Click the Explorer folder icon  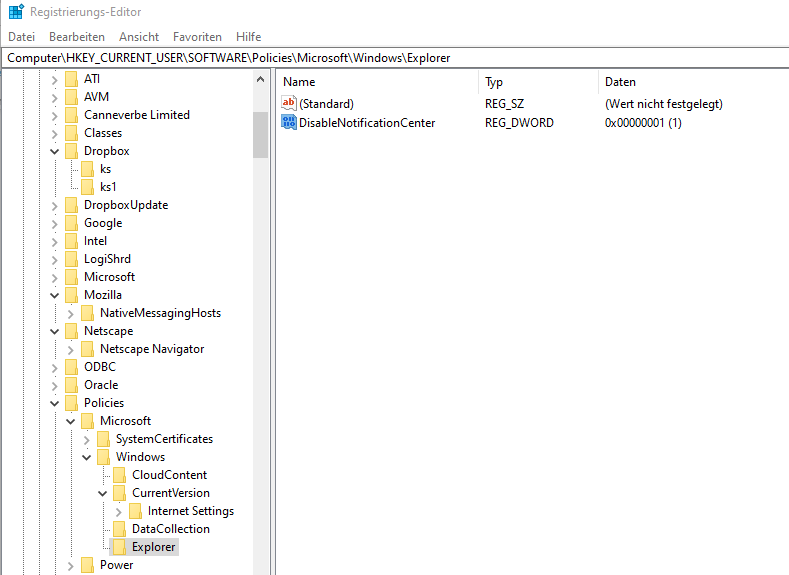click(120, 547)
